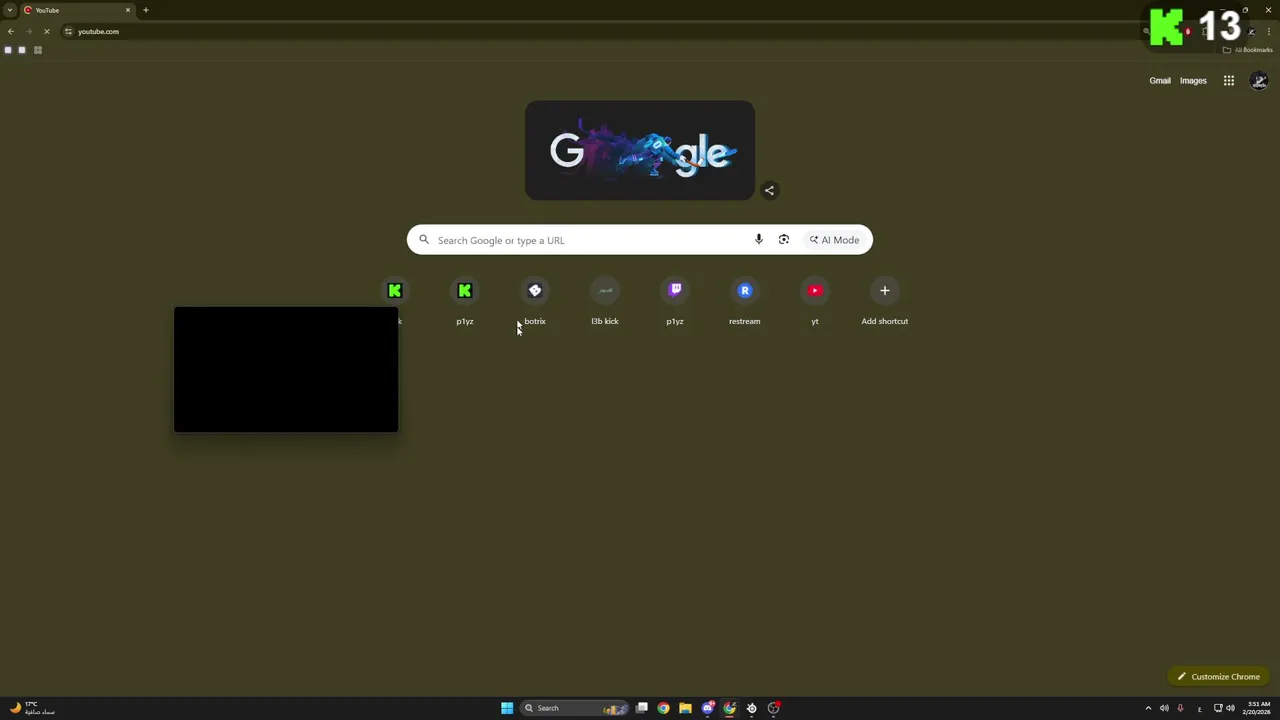Image resolution: width=1280 pixels, height=720 pixels.
Task: Click the Customize Chrome button
Action: (x=1218, y=677)
